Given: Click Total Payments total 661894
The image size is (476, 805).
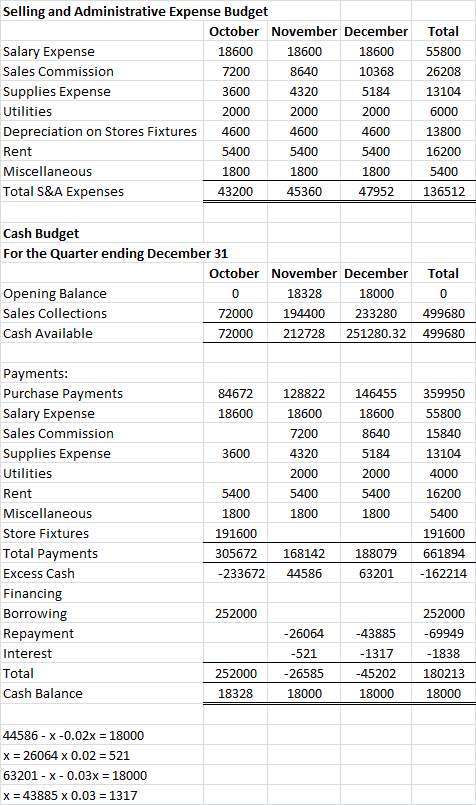Looking at the screenshot, I should pyautogui.click(x=444, y=554).
